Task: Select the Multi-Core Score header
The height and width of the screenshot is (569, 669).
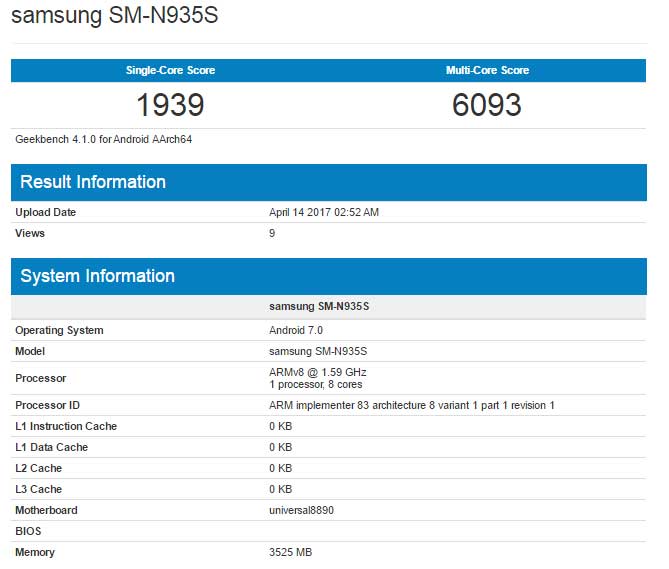Action: pyautogui.click(x=487, y=70)
